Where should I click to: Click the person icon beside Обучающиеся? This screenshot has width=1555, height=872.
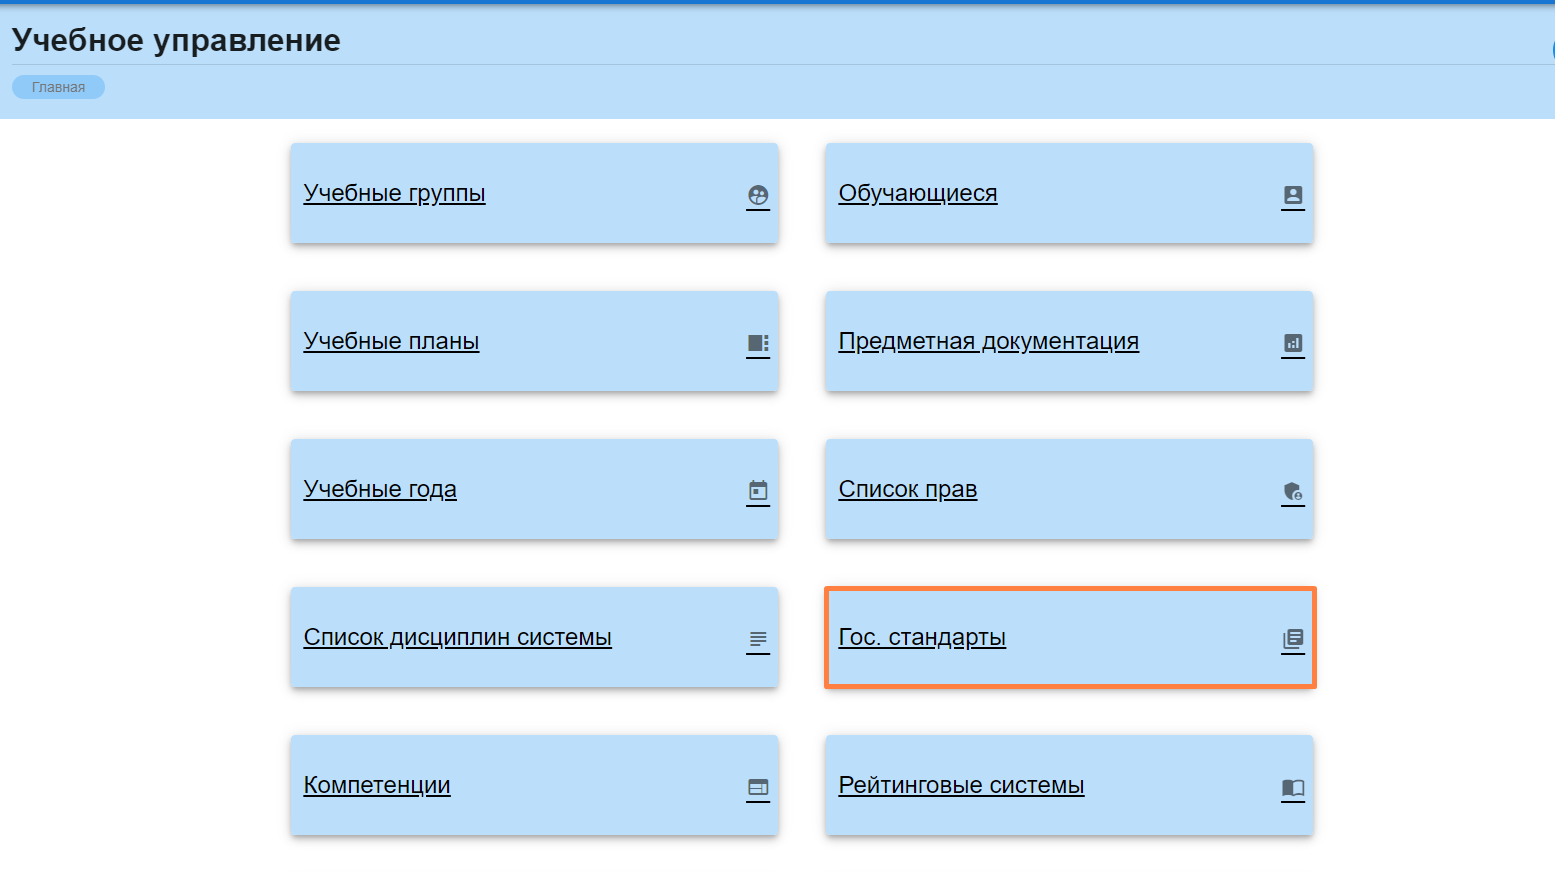[1293, 195]
